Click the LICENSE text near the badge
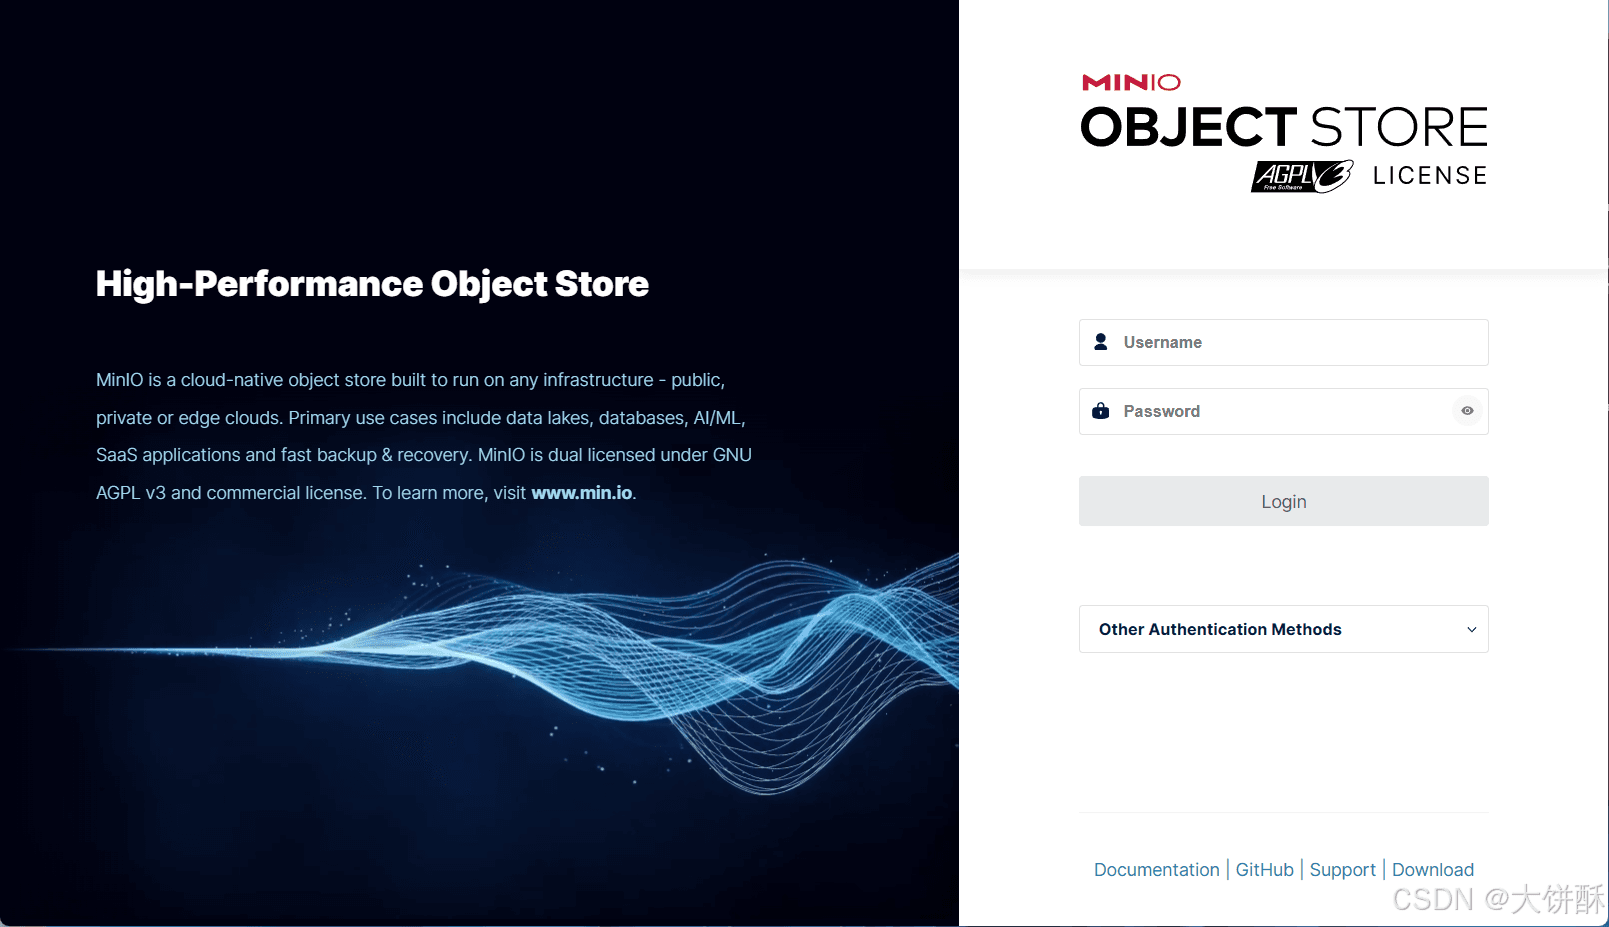 [1430, 176]
